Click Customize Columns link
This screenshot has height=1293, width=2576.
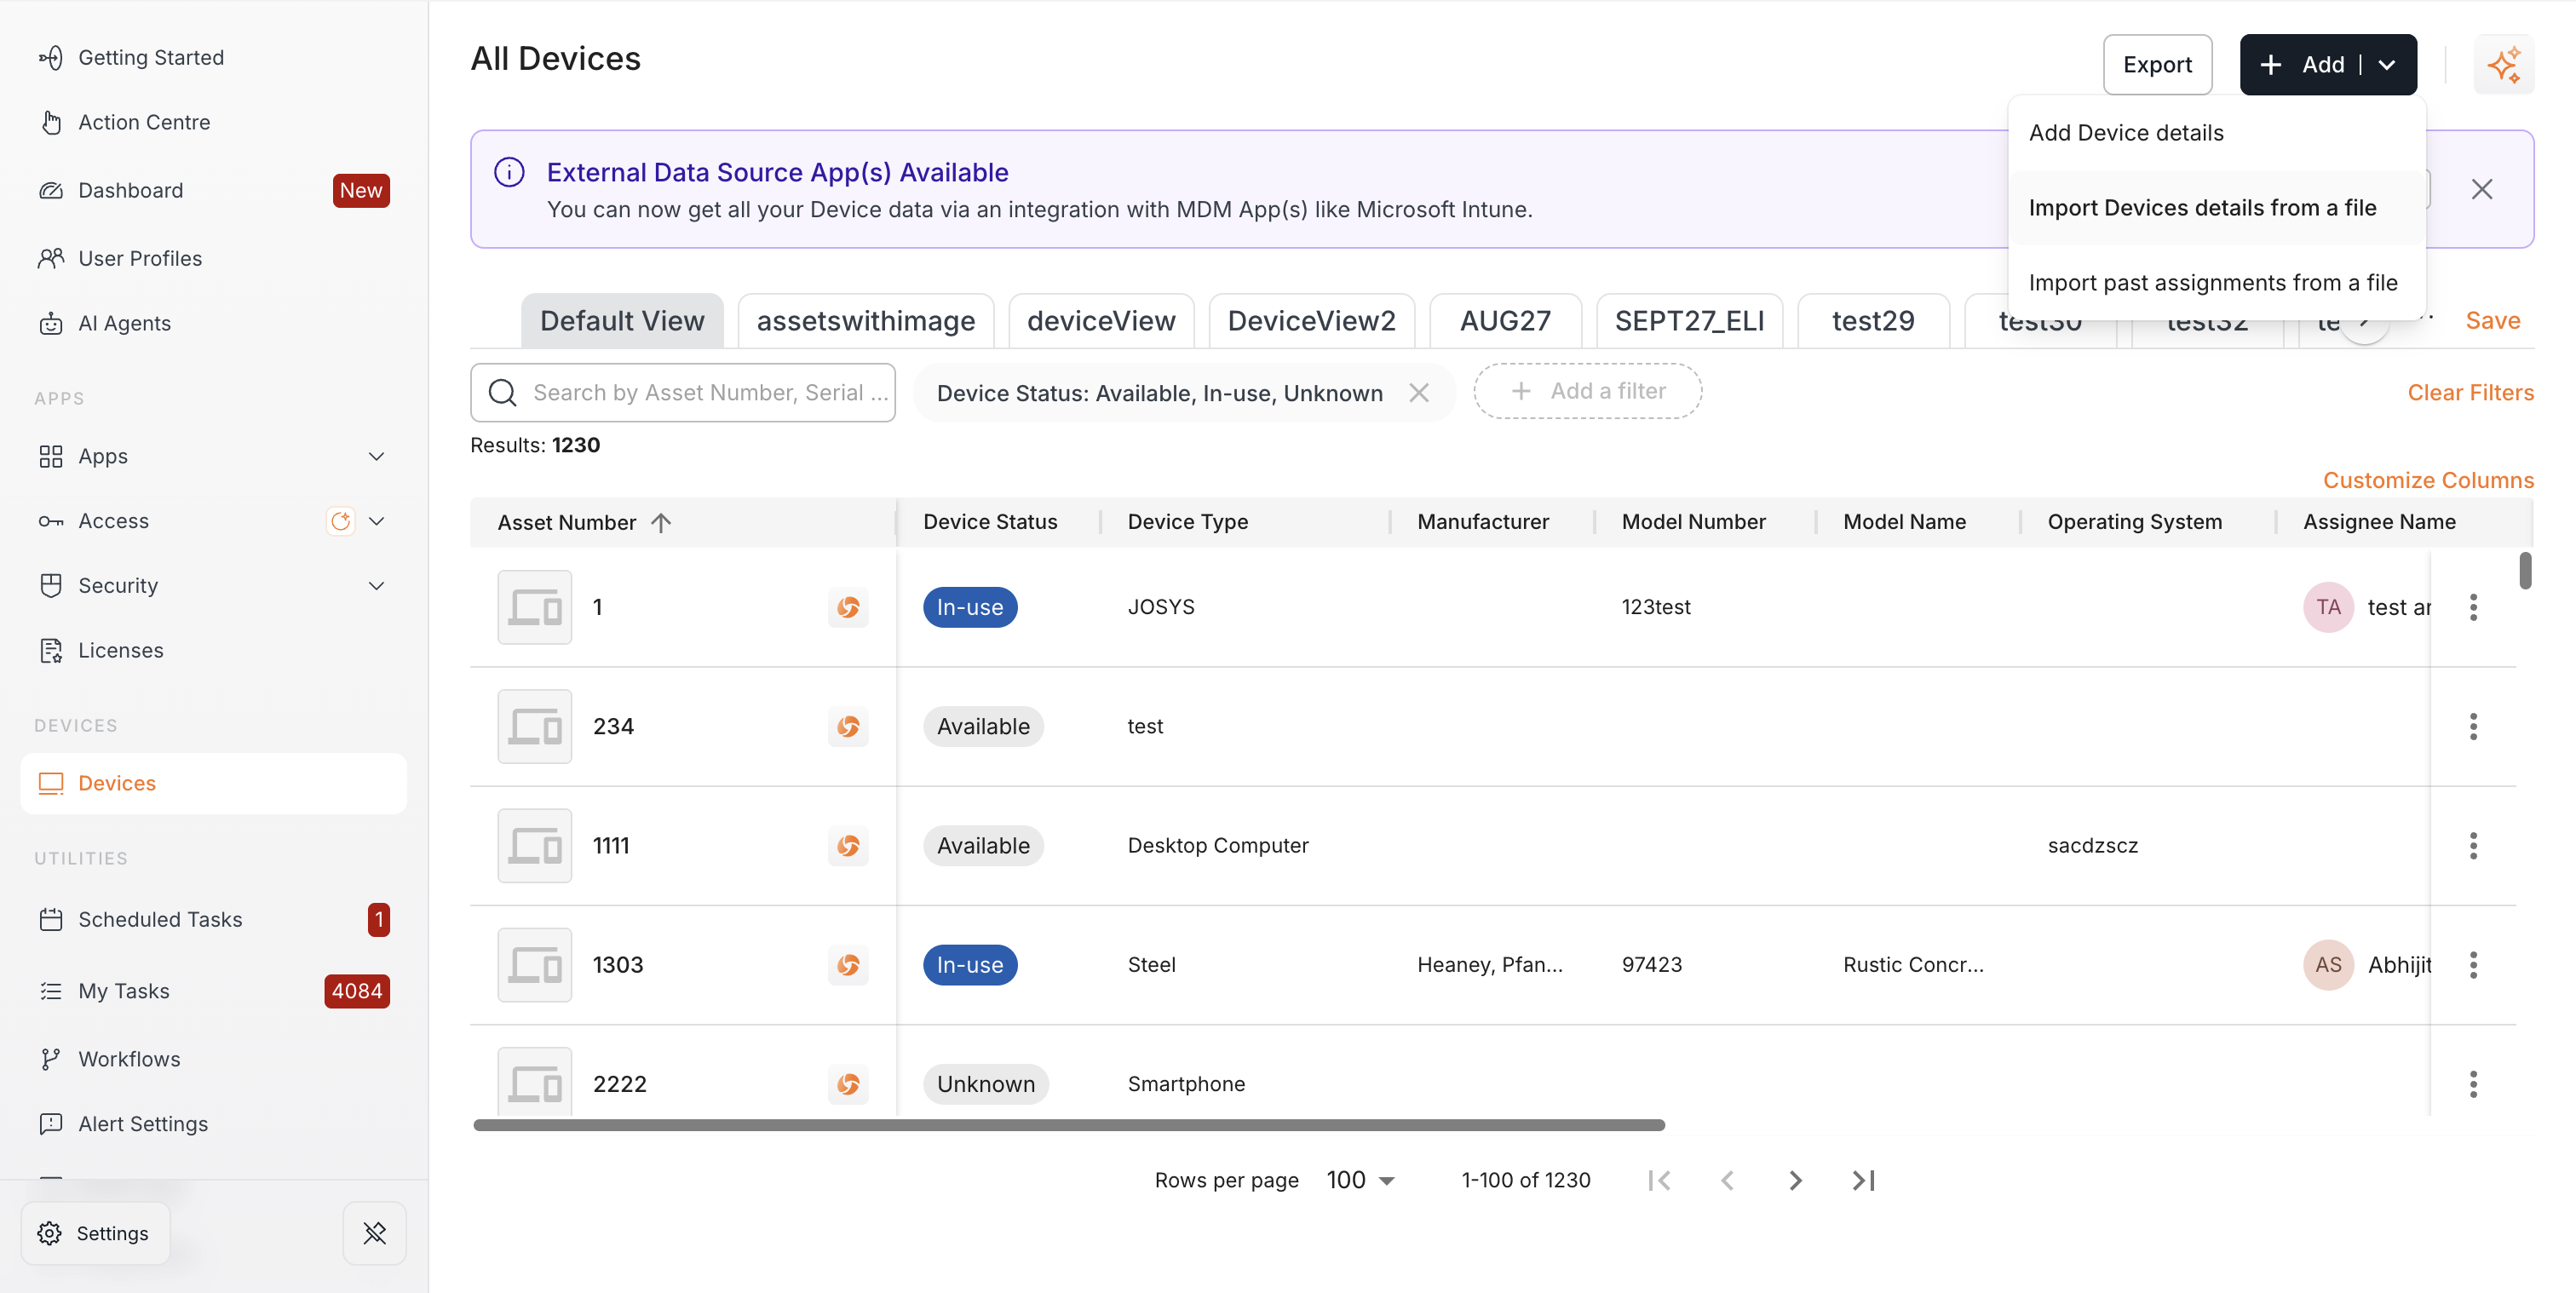tap(2428, 480)
